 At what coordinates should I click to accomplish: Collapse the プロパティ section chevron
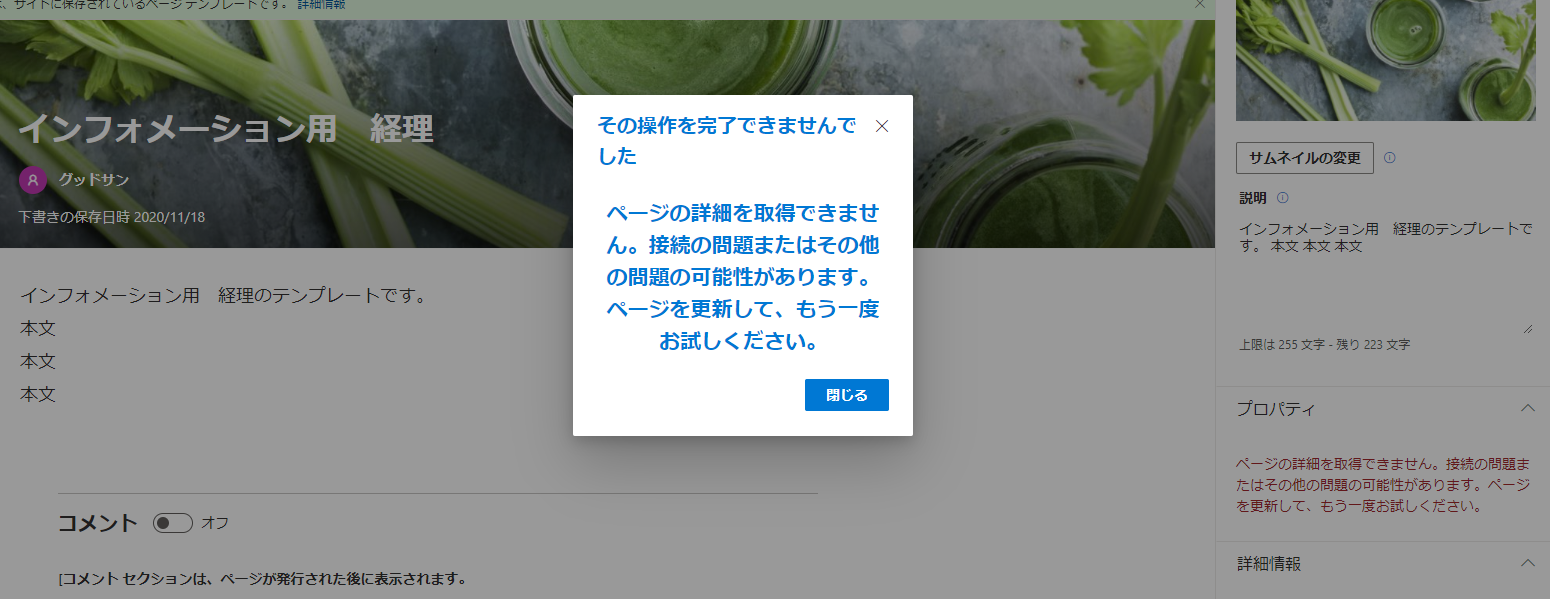1527,408
